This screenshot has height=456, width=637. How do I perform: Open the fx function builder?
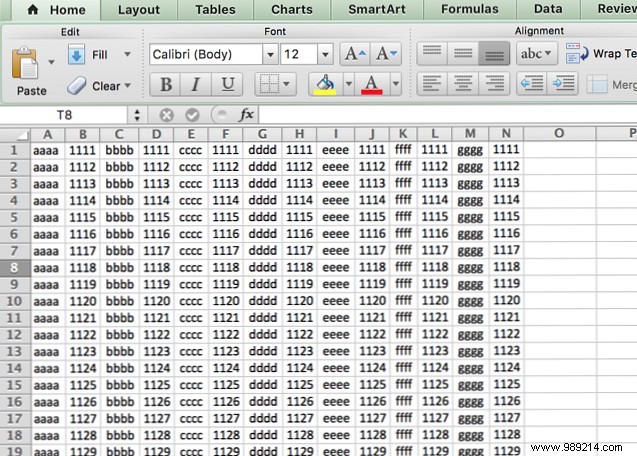(247, 115)
